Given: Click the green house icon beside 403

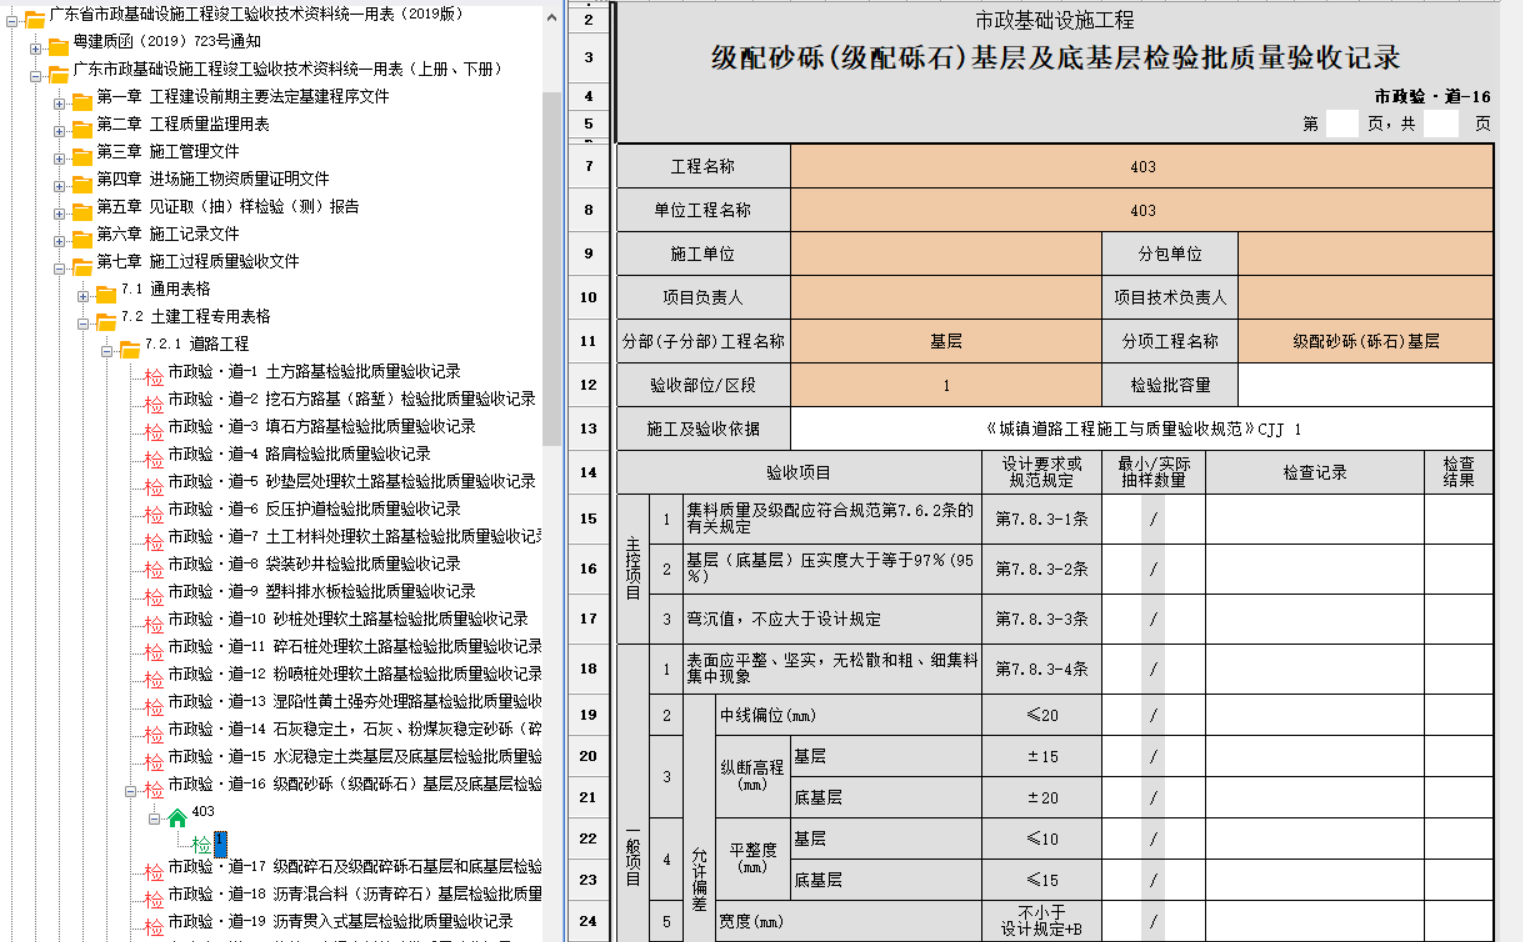Looking at the screenshot, I should point(177,818).
